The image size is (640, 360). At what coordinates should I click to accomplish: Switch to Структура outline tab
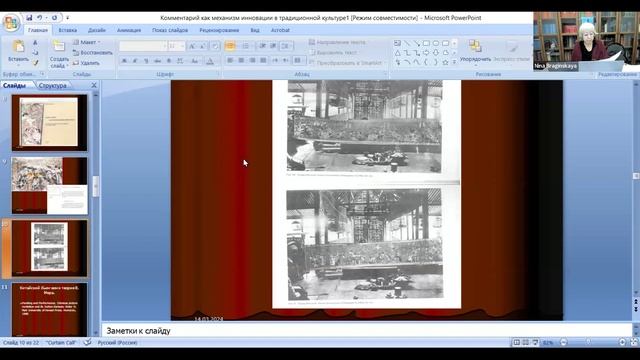click(x=53, y=86)
